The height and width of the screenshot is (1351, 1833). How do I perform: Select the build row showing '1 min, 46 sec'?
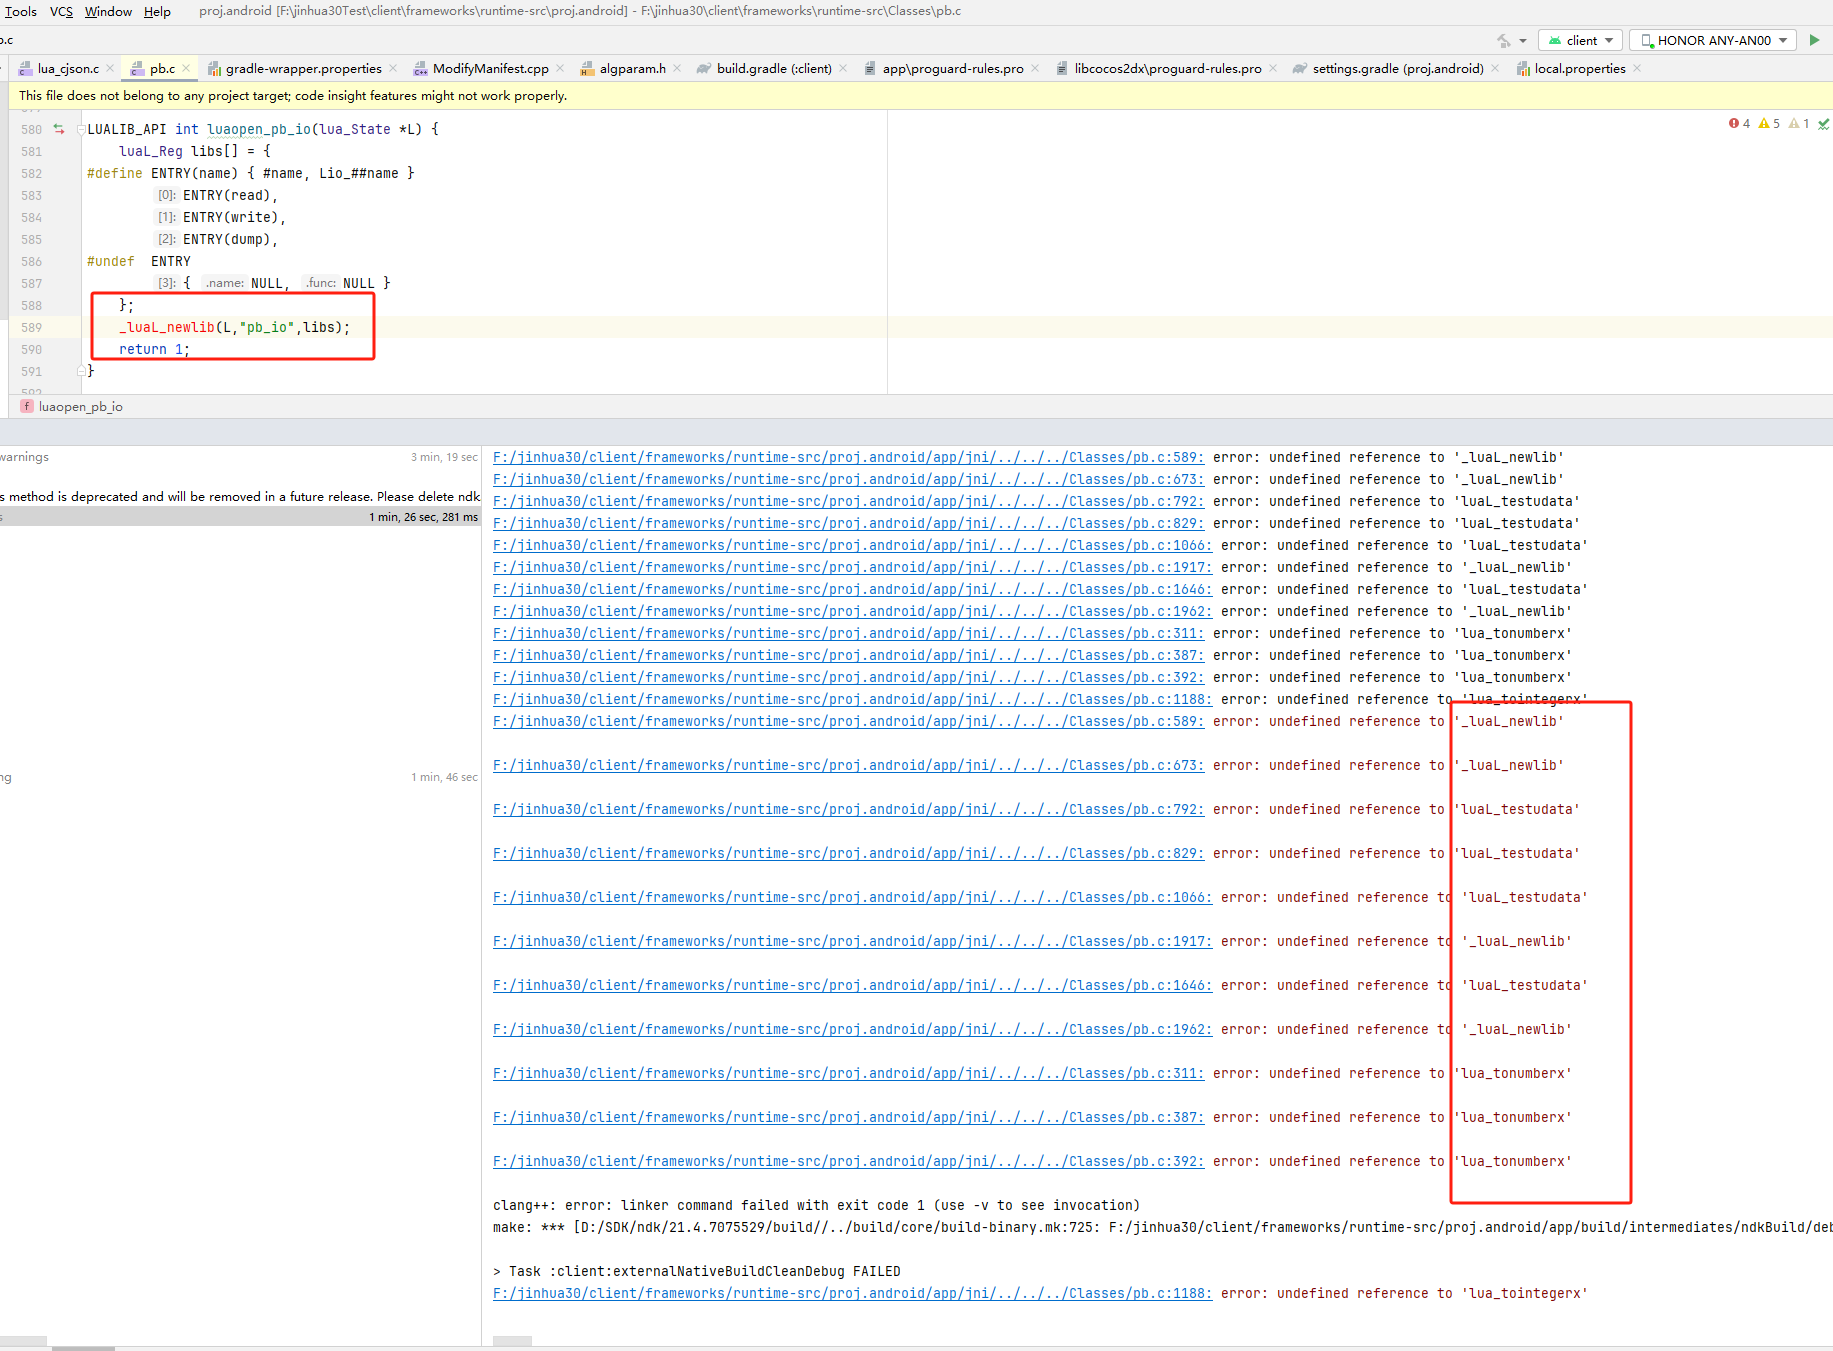(x=240, y=777)
